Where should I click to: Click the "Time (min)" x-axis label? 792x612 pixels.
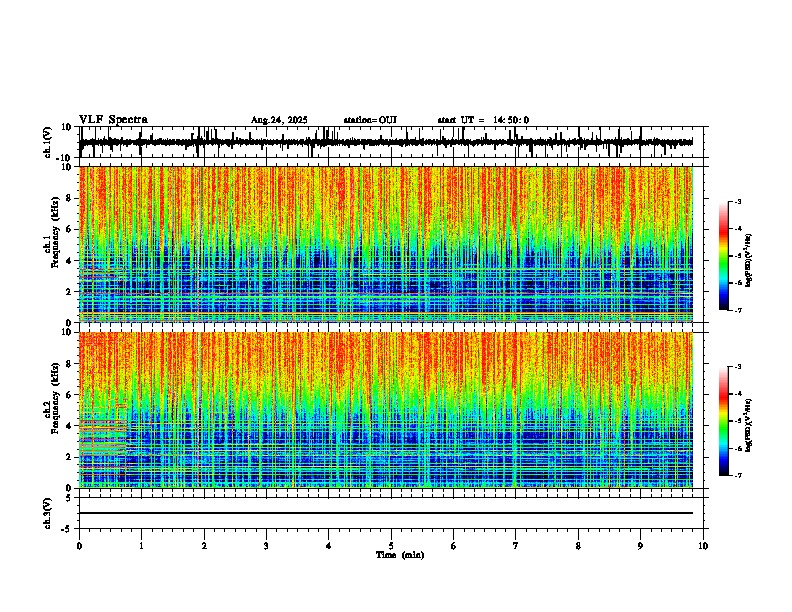[x=400, y=555]
